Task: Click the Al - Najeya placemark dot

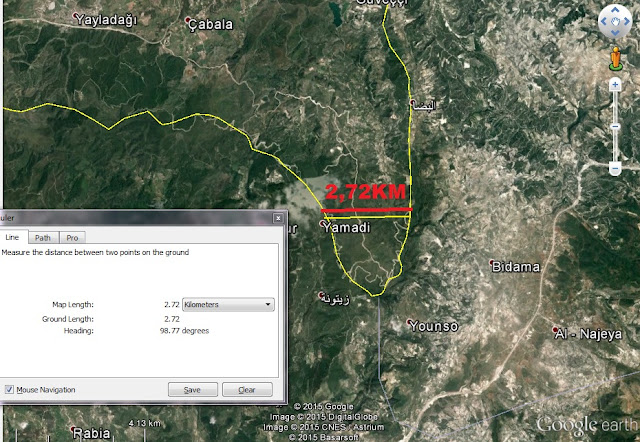Action: 555,329
